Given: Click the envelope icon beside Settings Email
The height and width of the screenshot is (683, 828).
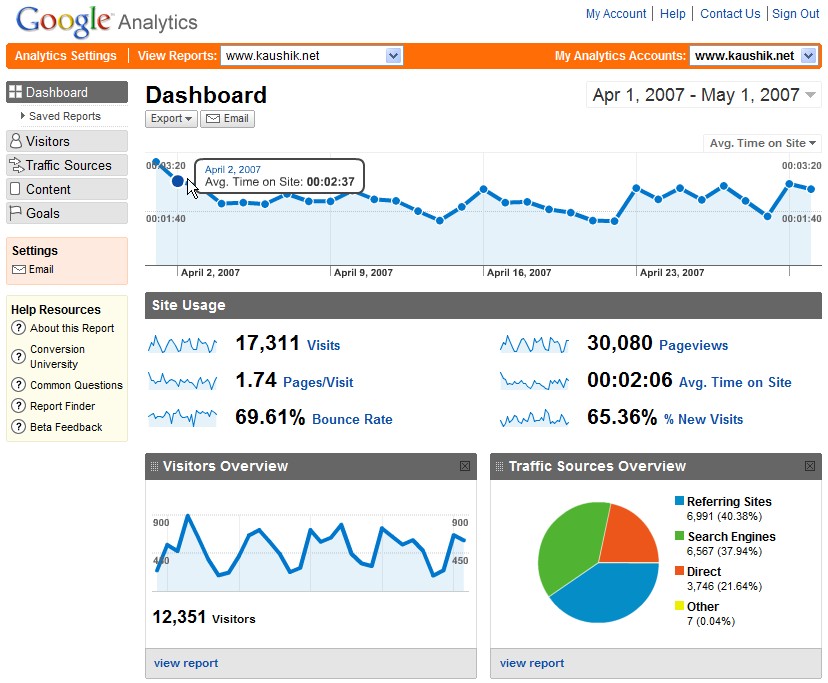Looking at the screenshot, I should (19, 270).
